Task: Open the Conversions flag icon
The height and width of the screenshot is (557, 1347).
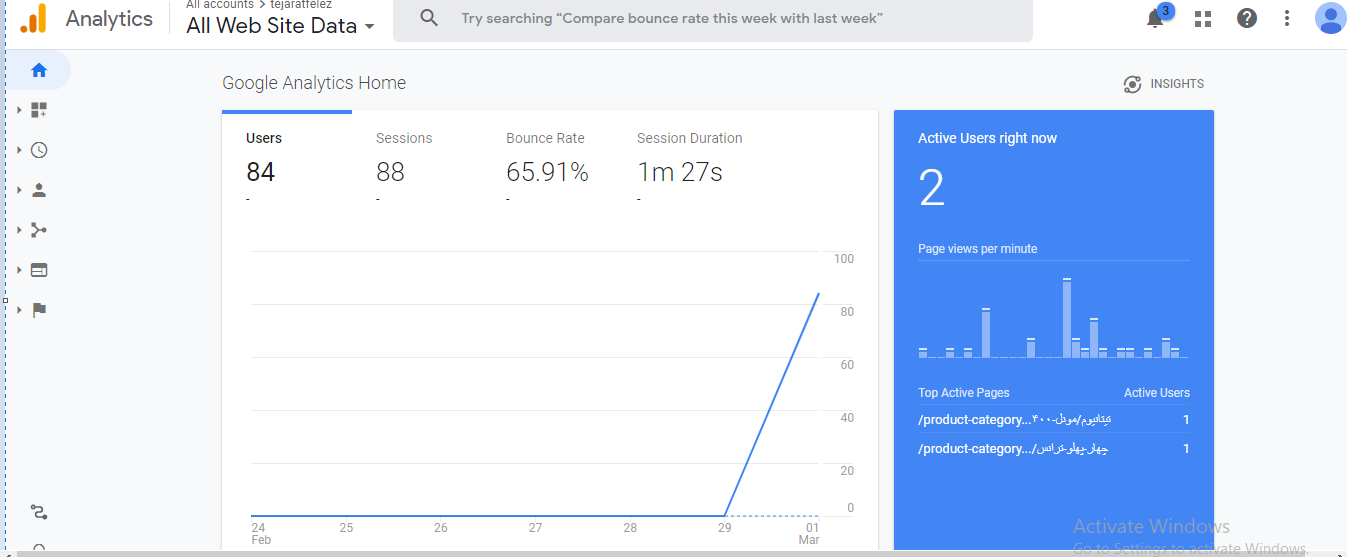Action: tap(39, 310)
